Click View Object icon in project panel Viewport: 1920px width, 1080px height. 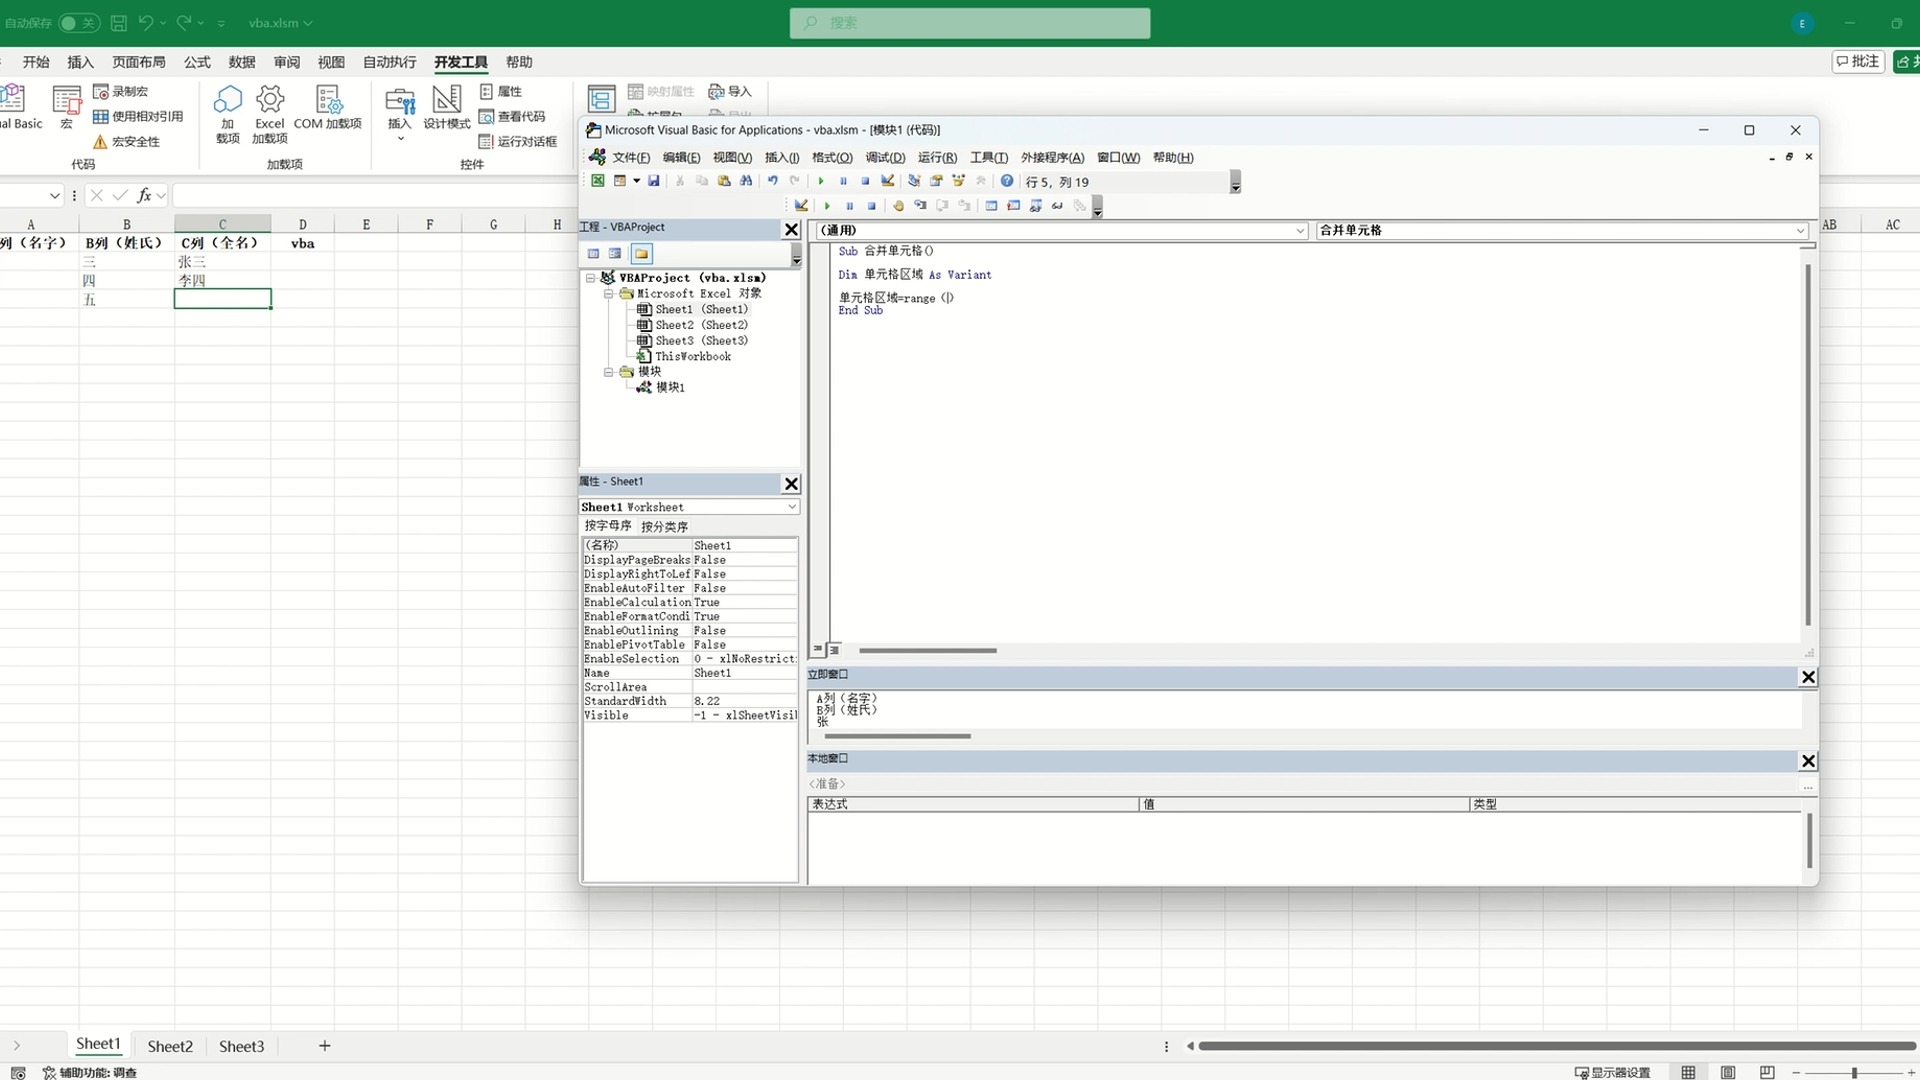point(615,254)
